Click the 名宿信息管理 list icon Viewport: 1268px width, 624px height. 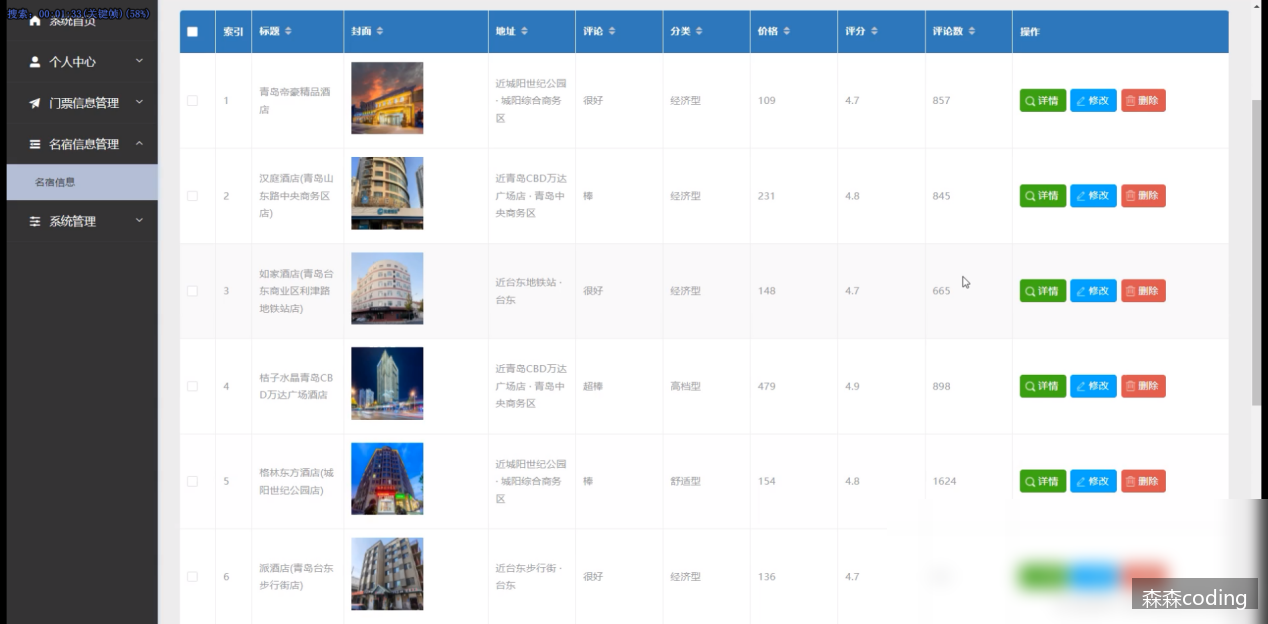pyautogui.click(x=36, y=144)
